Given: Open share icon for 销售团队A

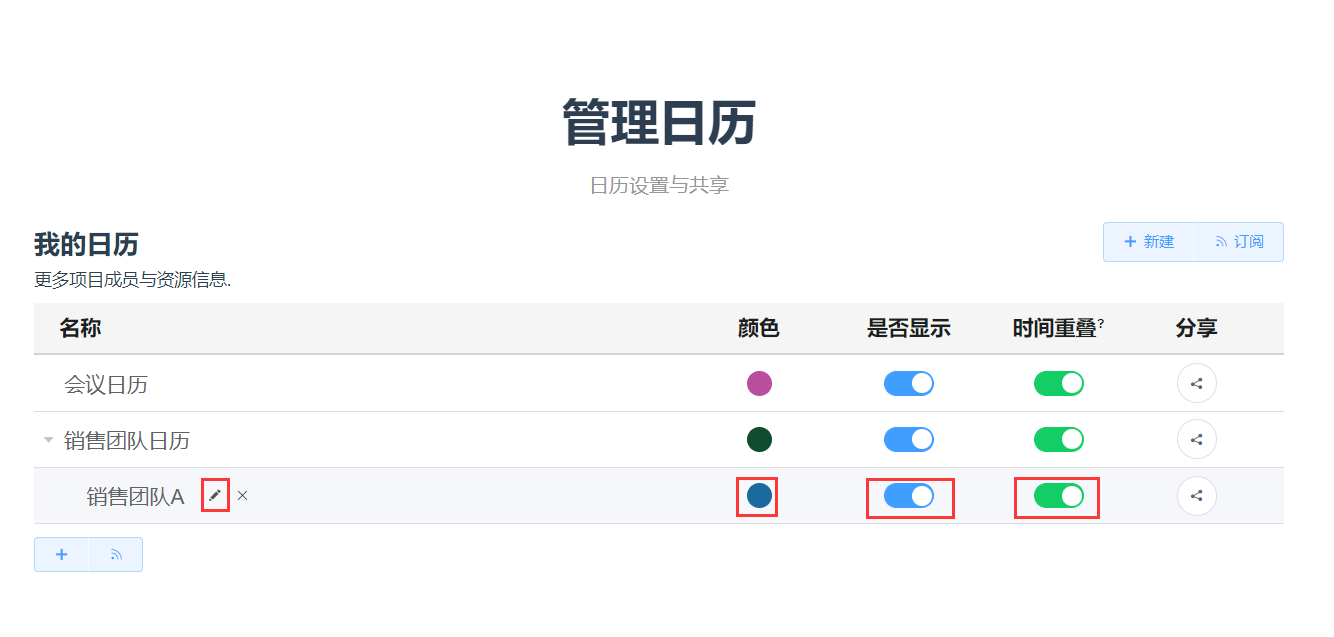Looking at the screenshot, I should [1196, 495].
